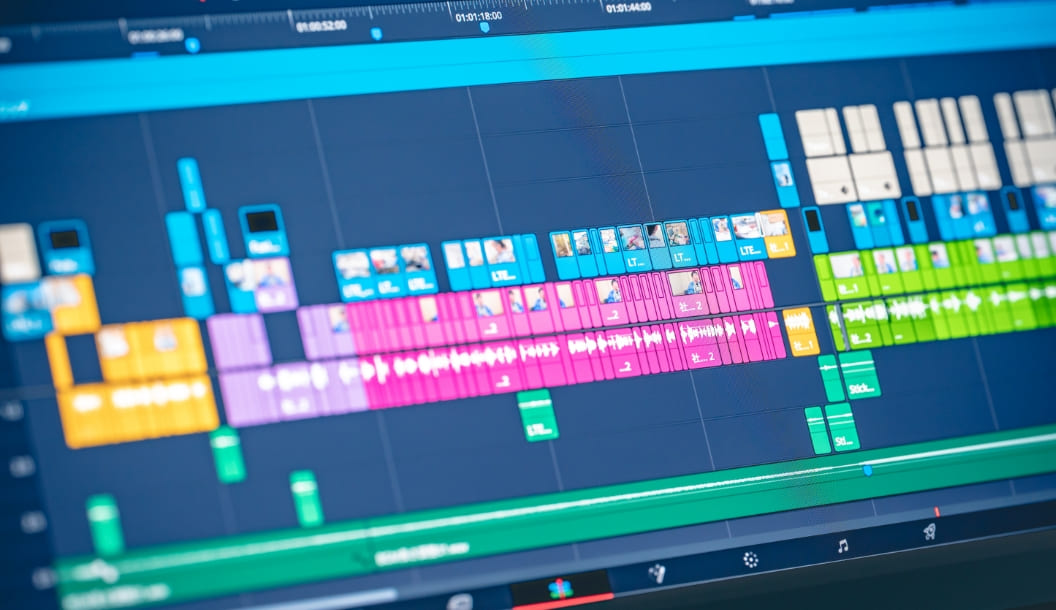The height and width of the screenshot is (610, 1056).
Task: Select the blue marker right of 01:00:52:00
Action: tap(376, 34)
